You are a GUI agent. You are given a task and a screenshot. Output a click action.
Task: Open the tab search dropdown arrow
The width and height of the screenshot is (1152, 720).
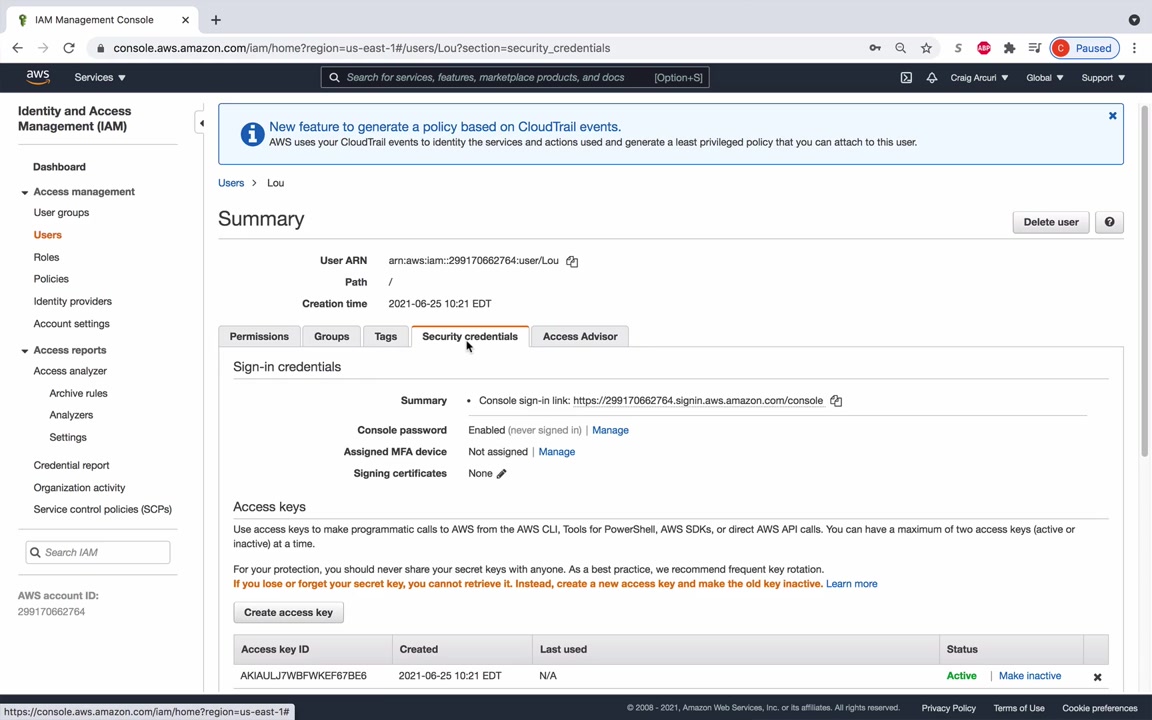tap(1134, 20)
